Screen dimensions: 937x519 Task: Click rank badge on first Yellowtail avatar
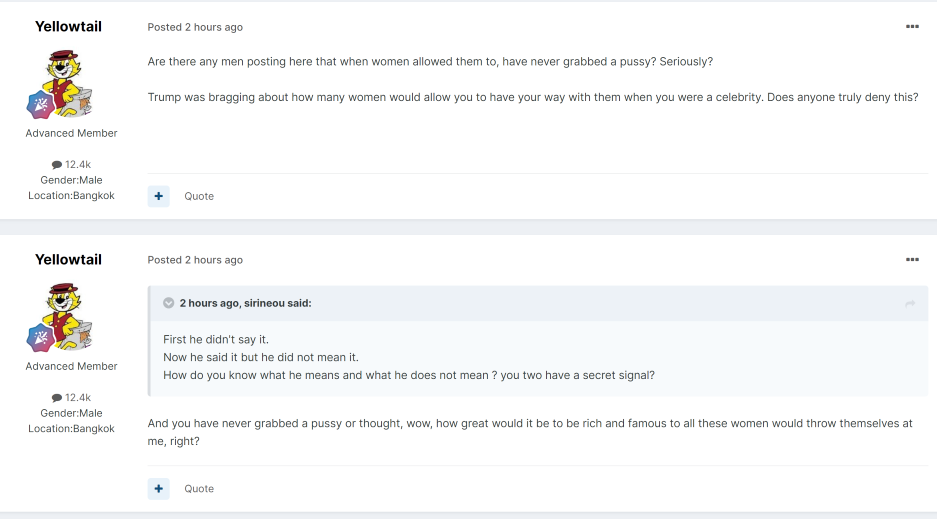coord(41,105)
